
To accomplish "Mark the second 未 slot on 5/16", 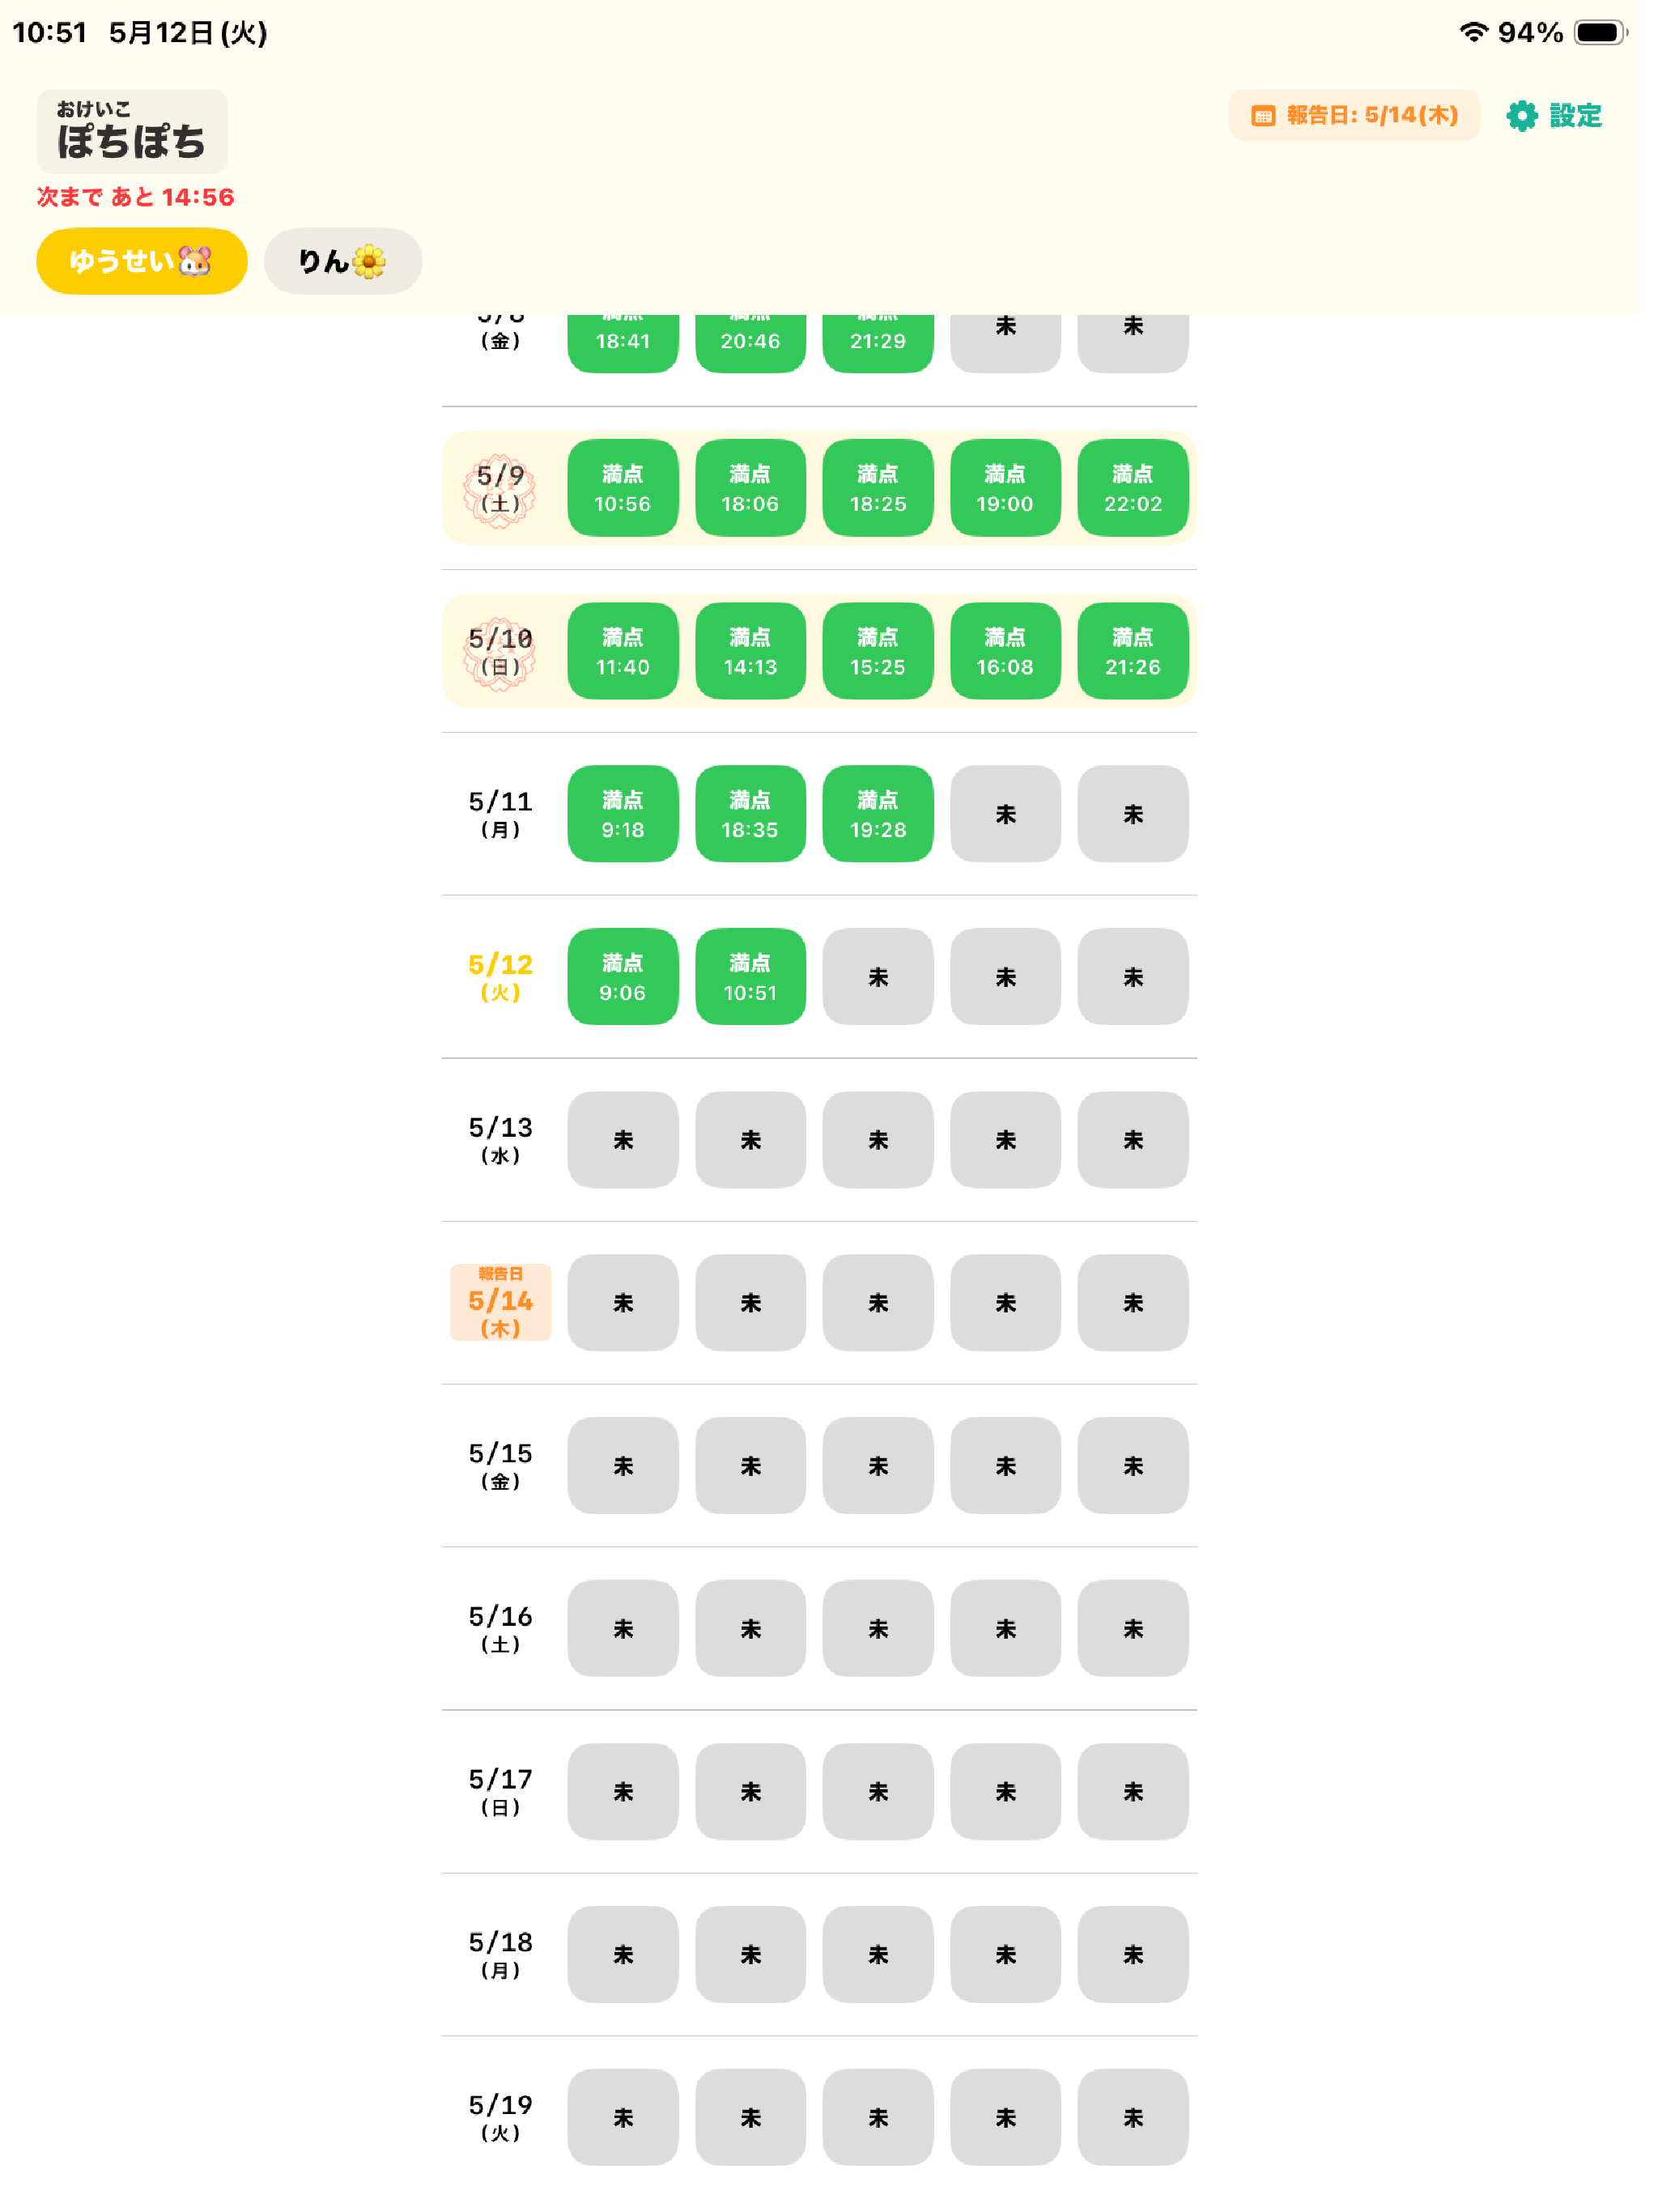I will click(x=750, y=1629).
